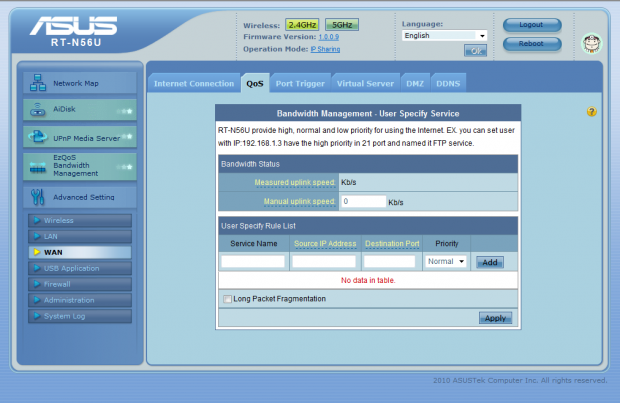Click Source IP Address column link
620x403 pixels.
pyautogui.click(x=325, y=244)
